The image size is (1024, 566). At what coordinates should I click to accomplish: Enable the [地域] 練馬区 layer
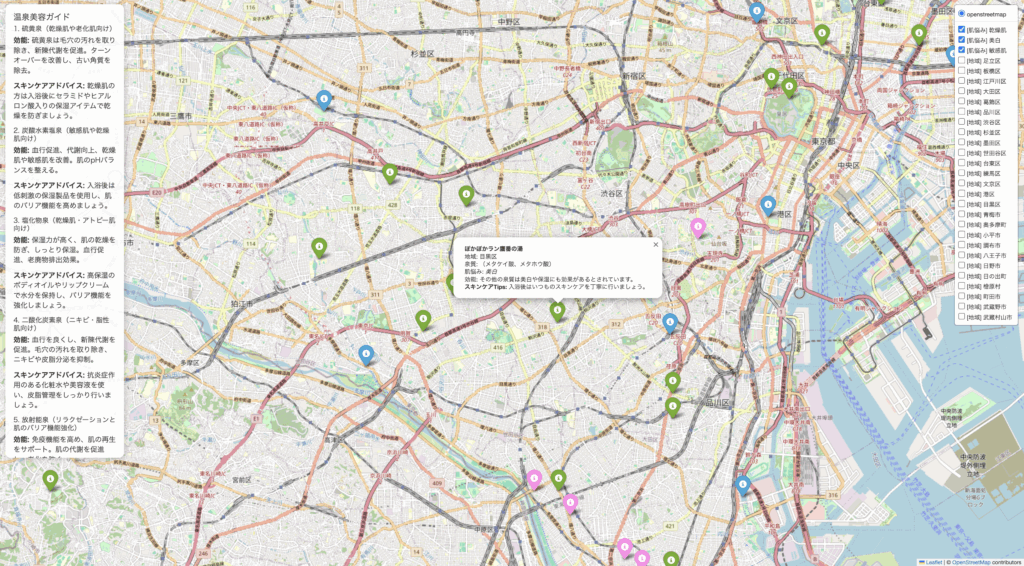(962, 173)
